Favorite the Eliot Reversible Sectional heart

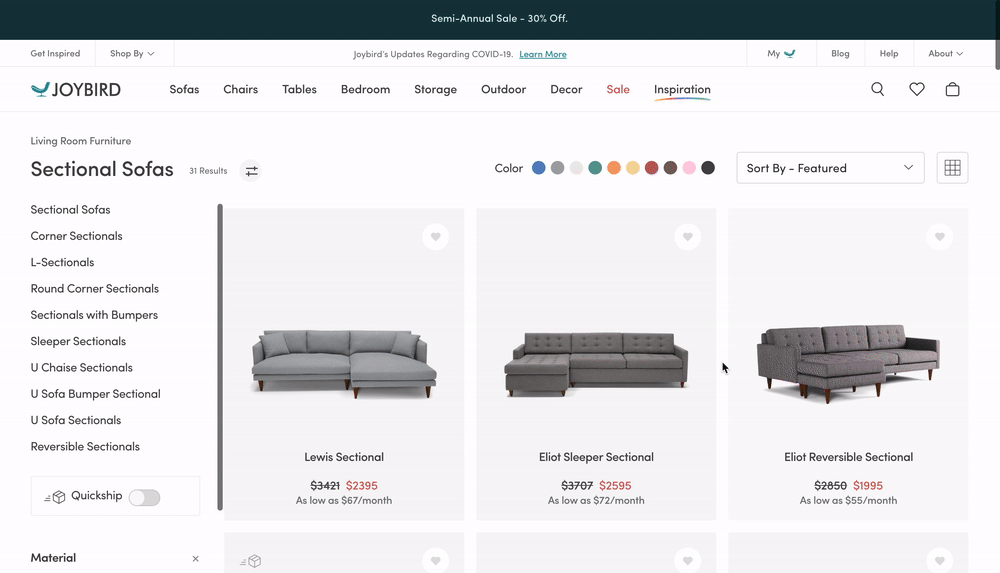pos(939,237)
